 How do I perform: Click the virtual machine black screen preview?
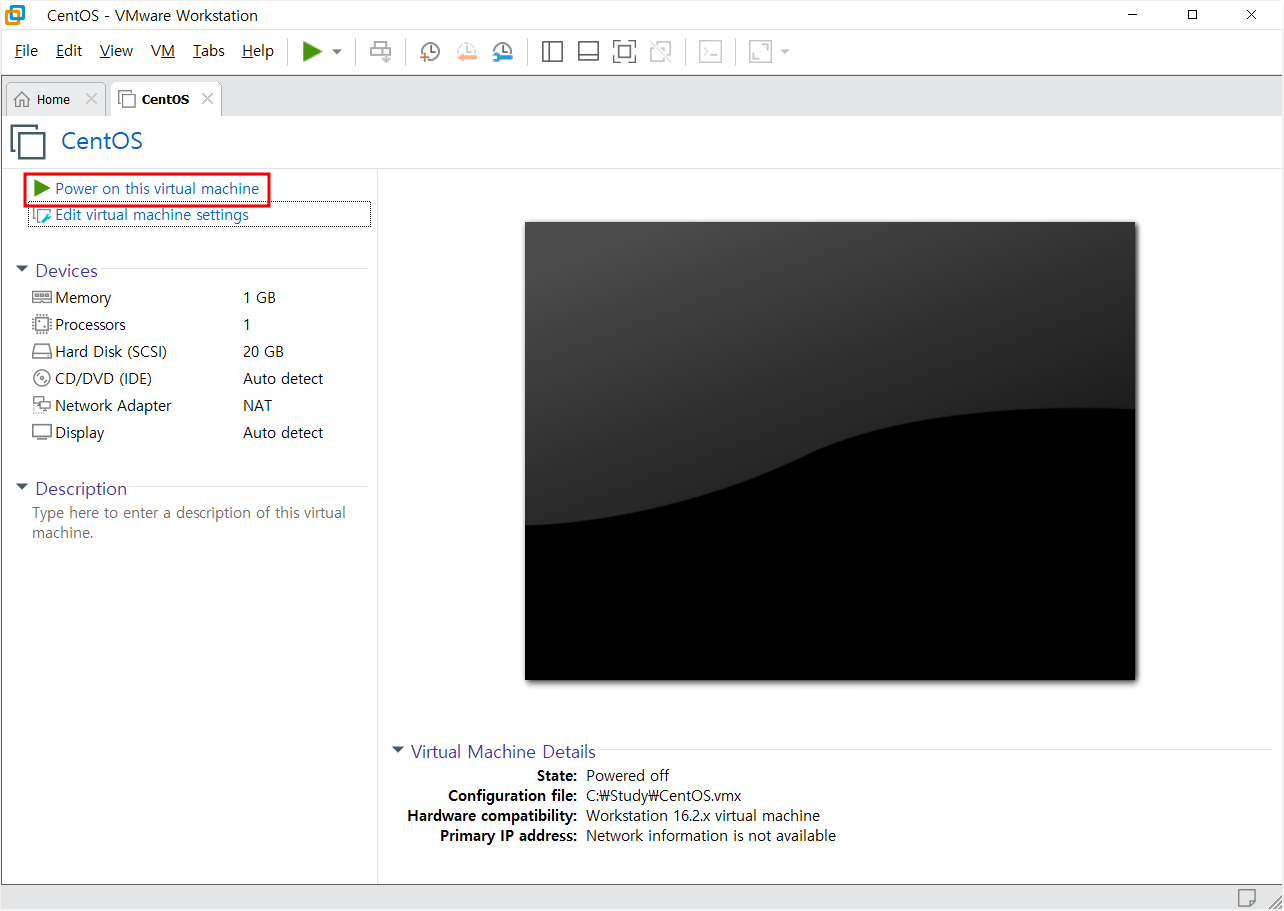tap(830, 451)
